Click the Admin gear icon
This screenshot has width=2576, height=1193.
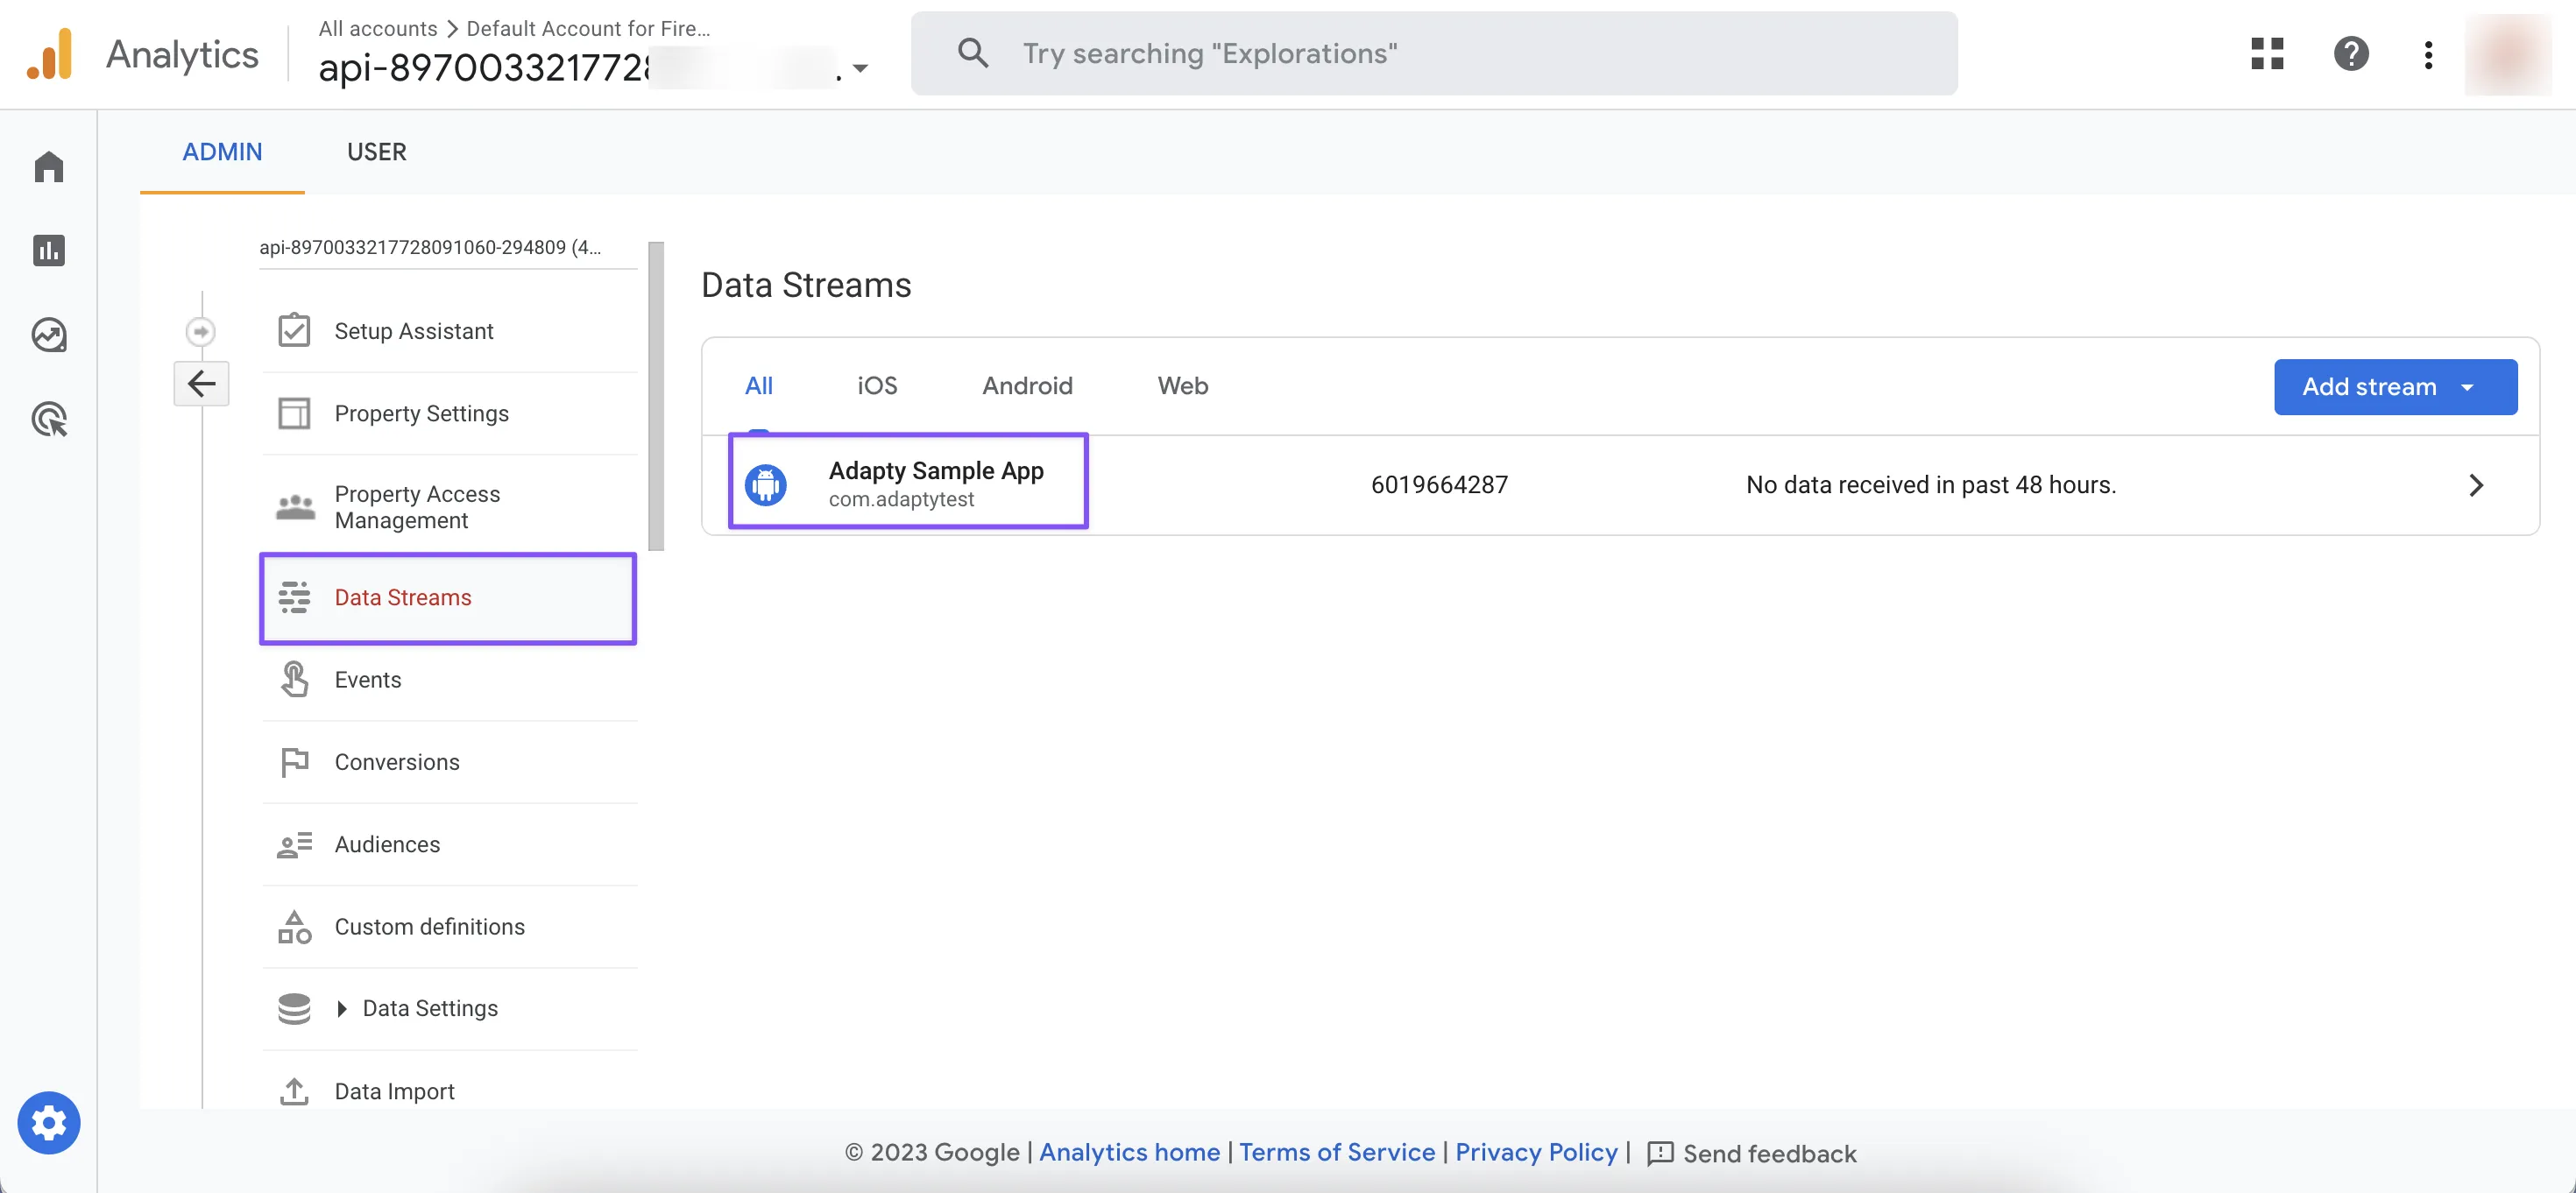[x=48, y=1122]
